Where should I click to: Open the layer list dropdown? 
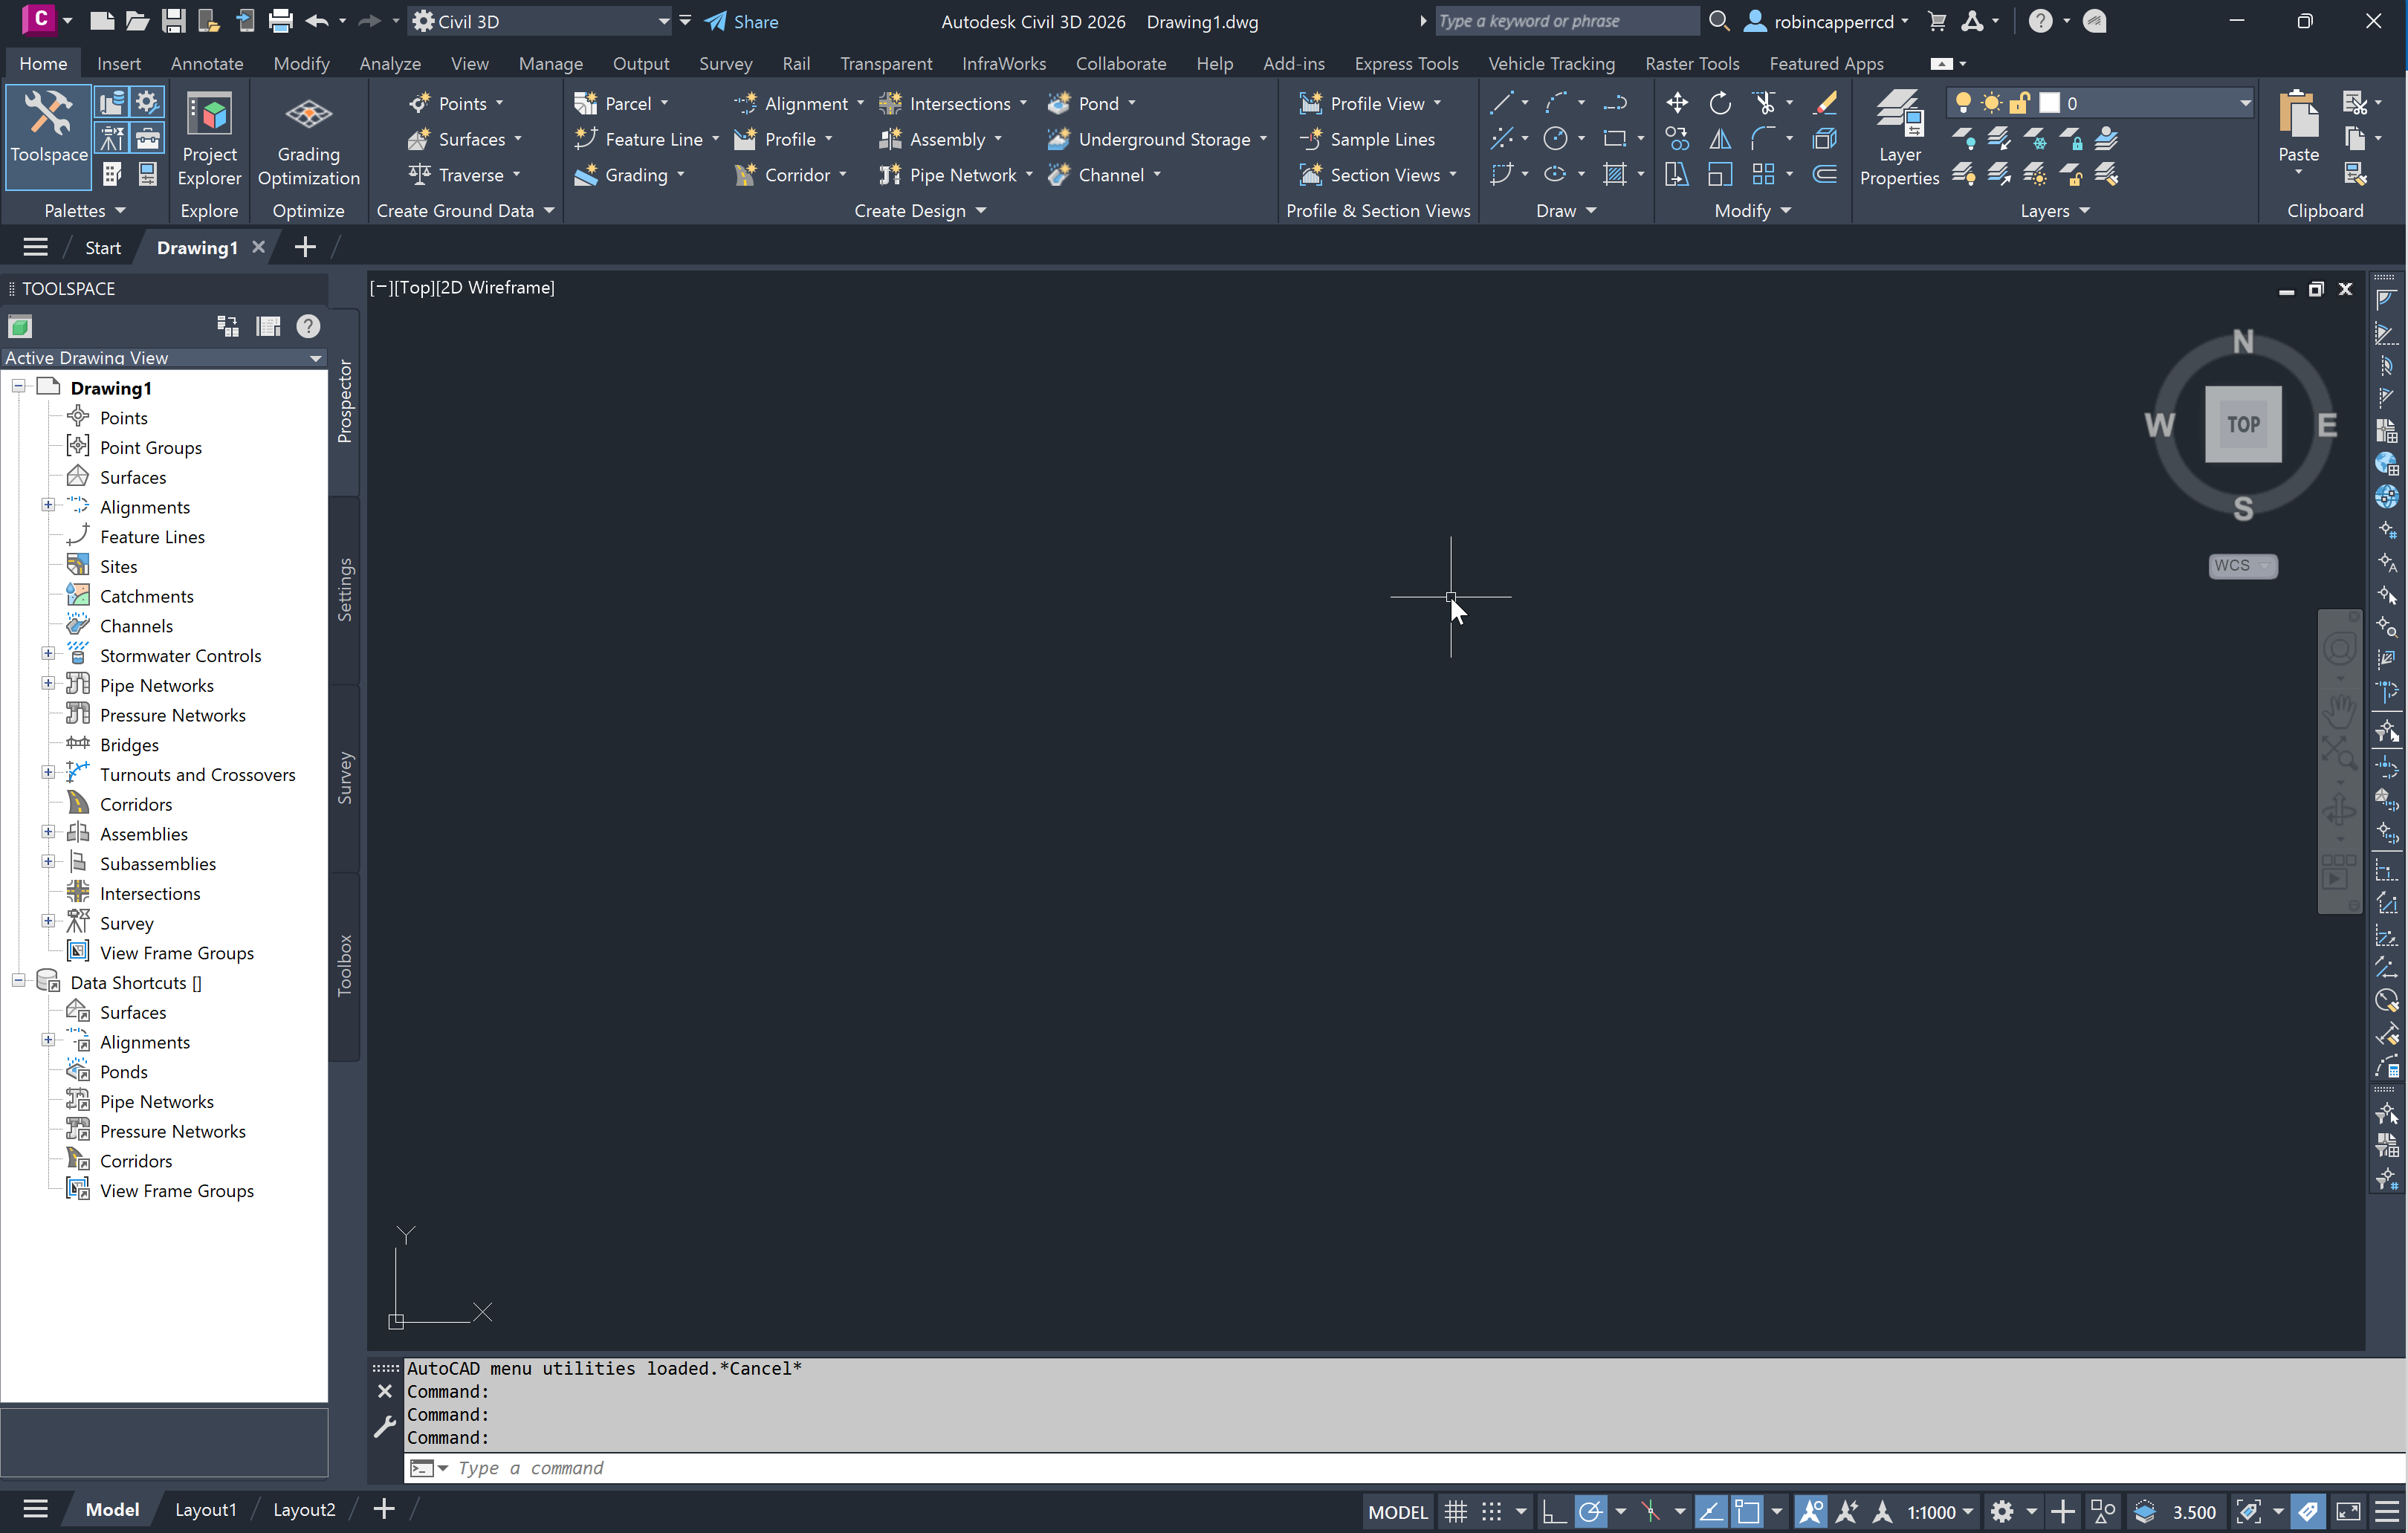coord(2244,103)
